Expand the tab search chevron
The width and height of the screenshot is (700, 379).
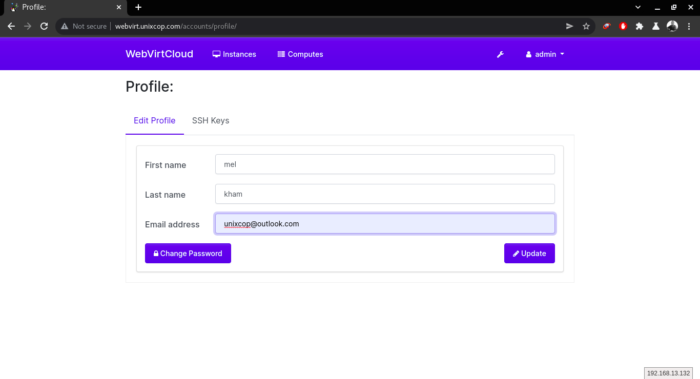pyautogui.click(x=638, y=7)
